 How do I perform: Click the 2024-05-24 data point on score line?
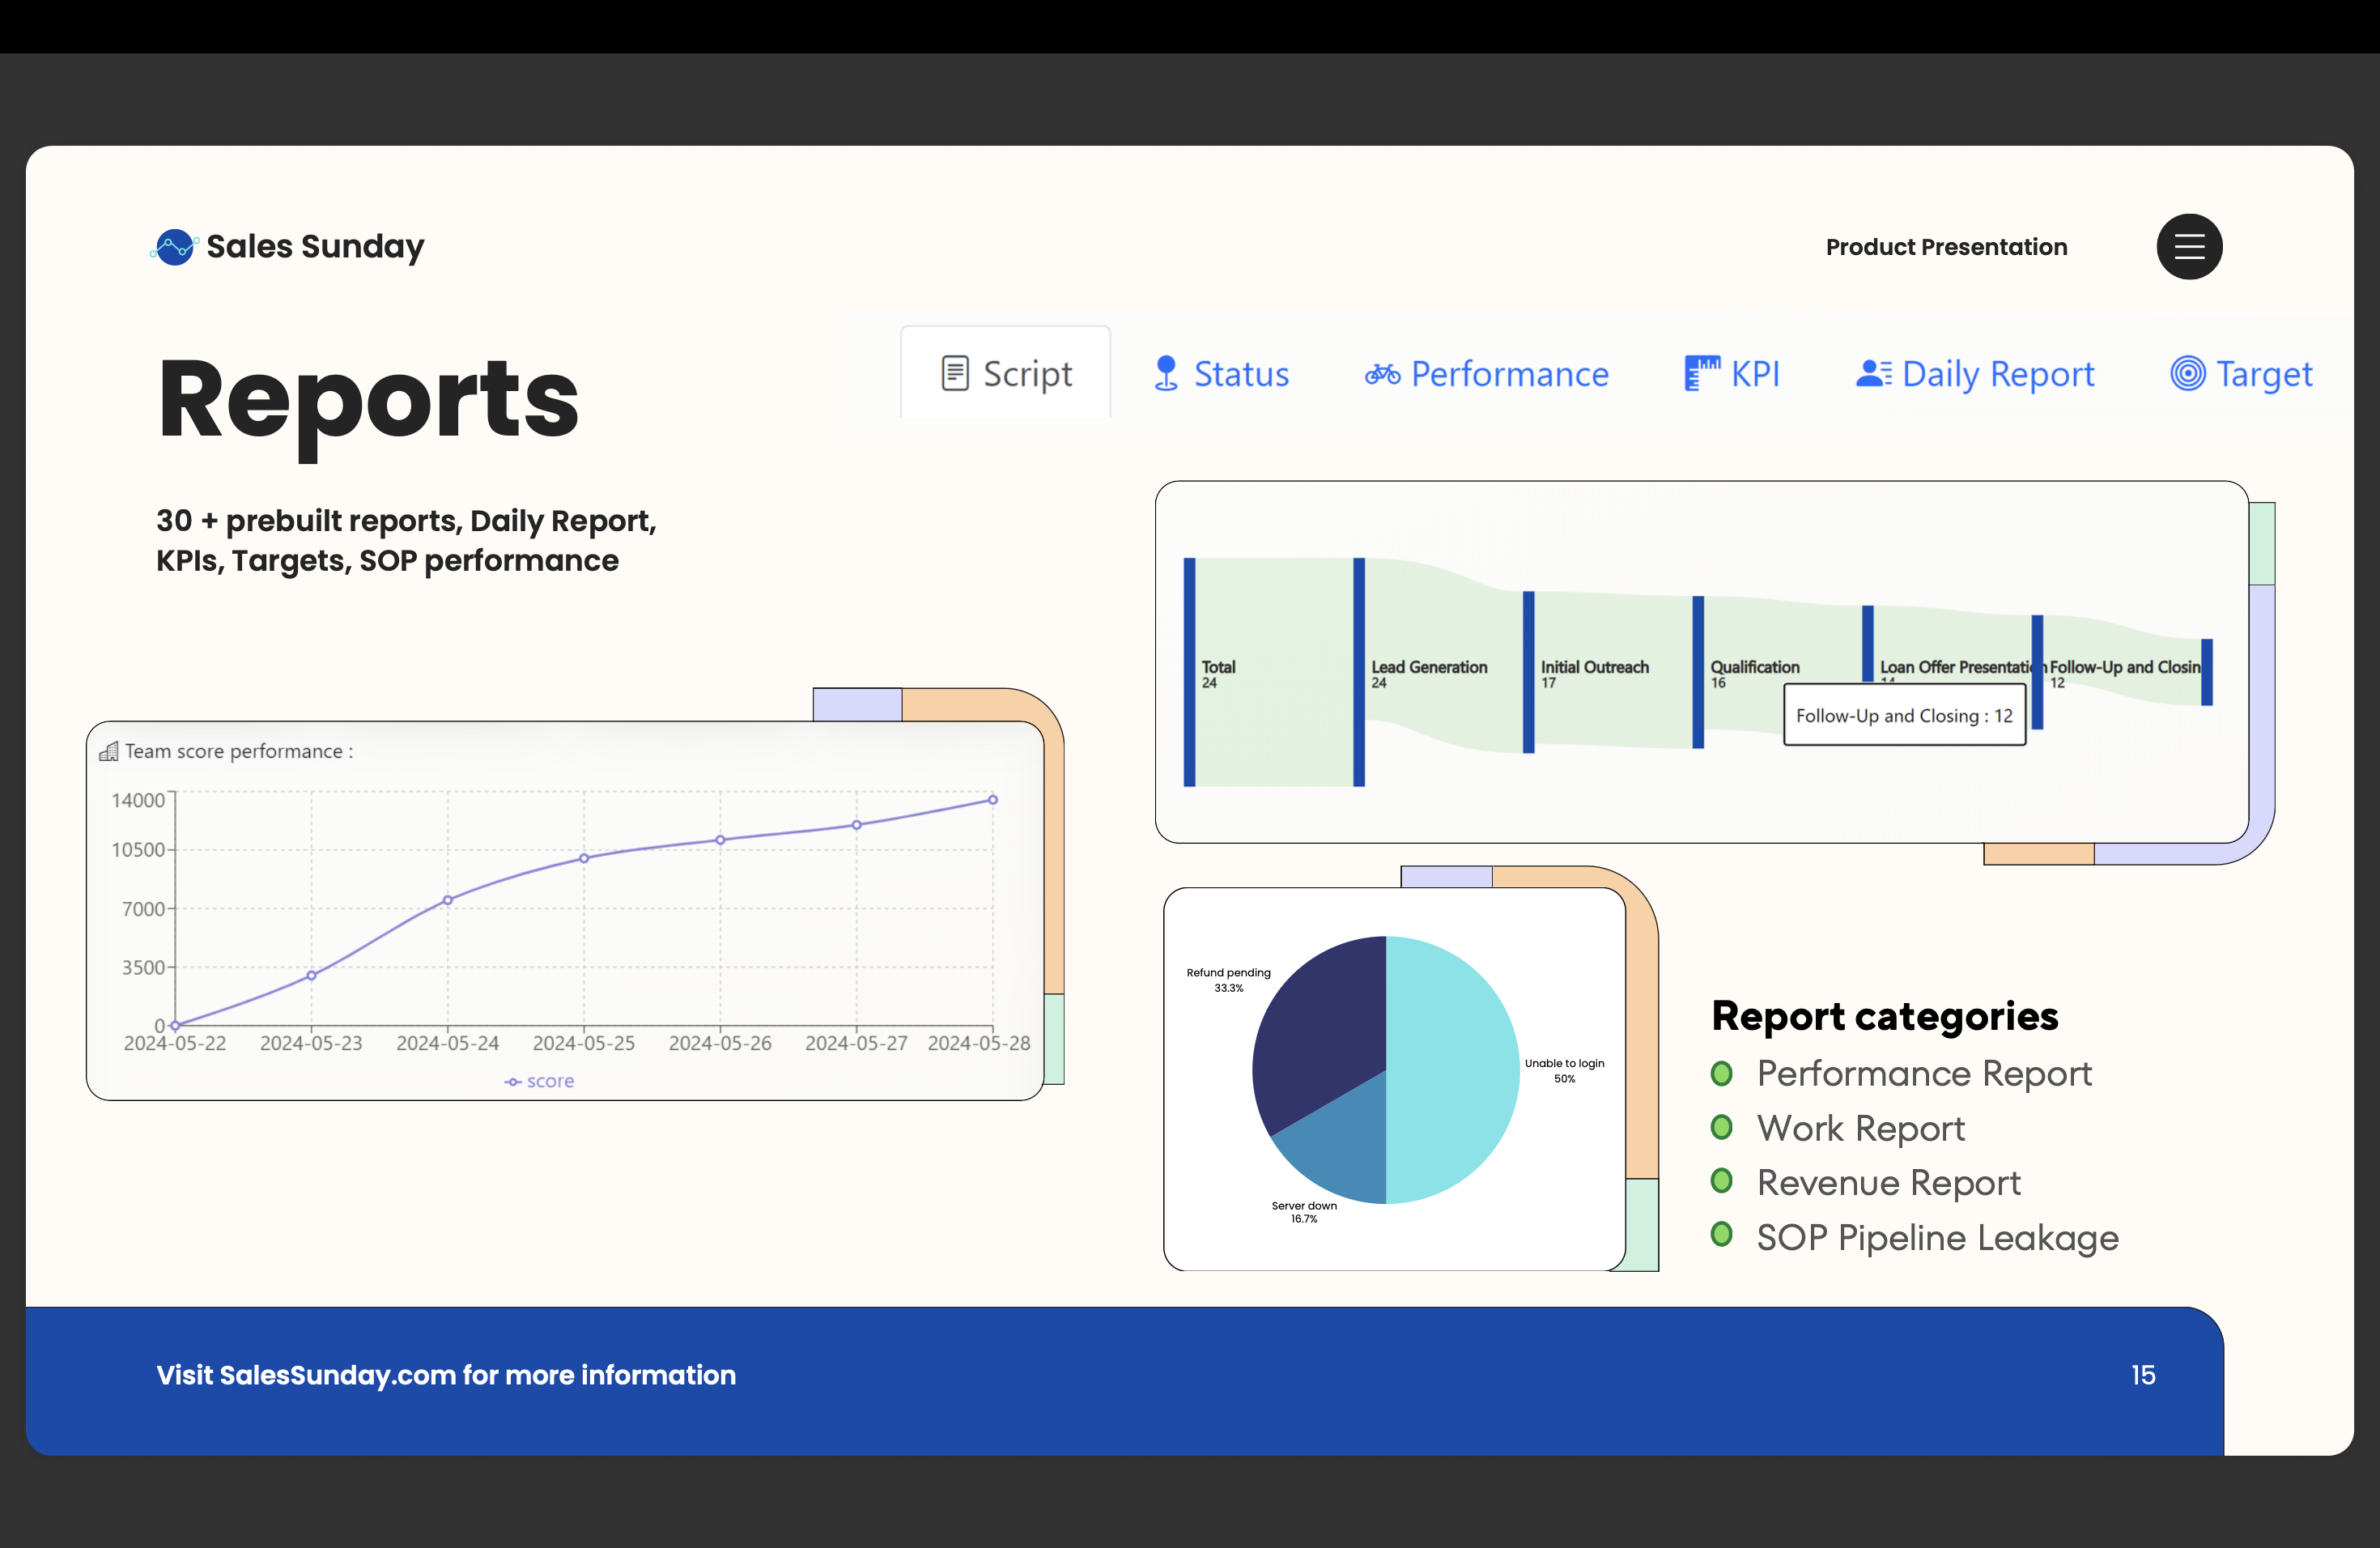(x=448, y=900)
